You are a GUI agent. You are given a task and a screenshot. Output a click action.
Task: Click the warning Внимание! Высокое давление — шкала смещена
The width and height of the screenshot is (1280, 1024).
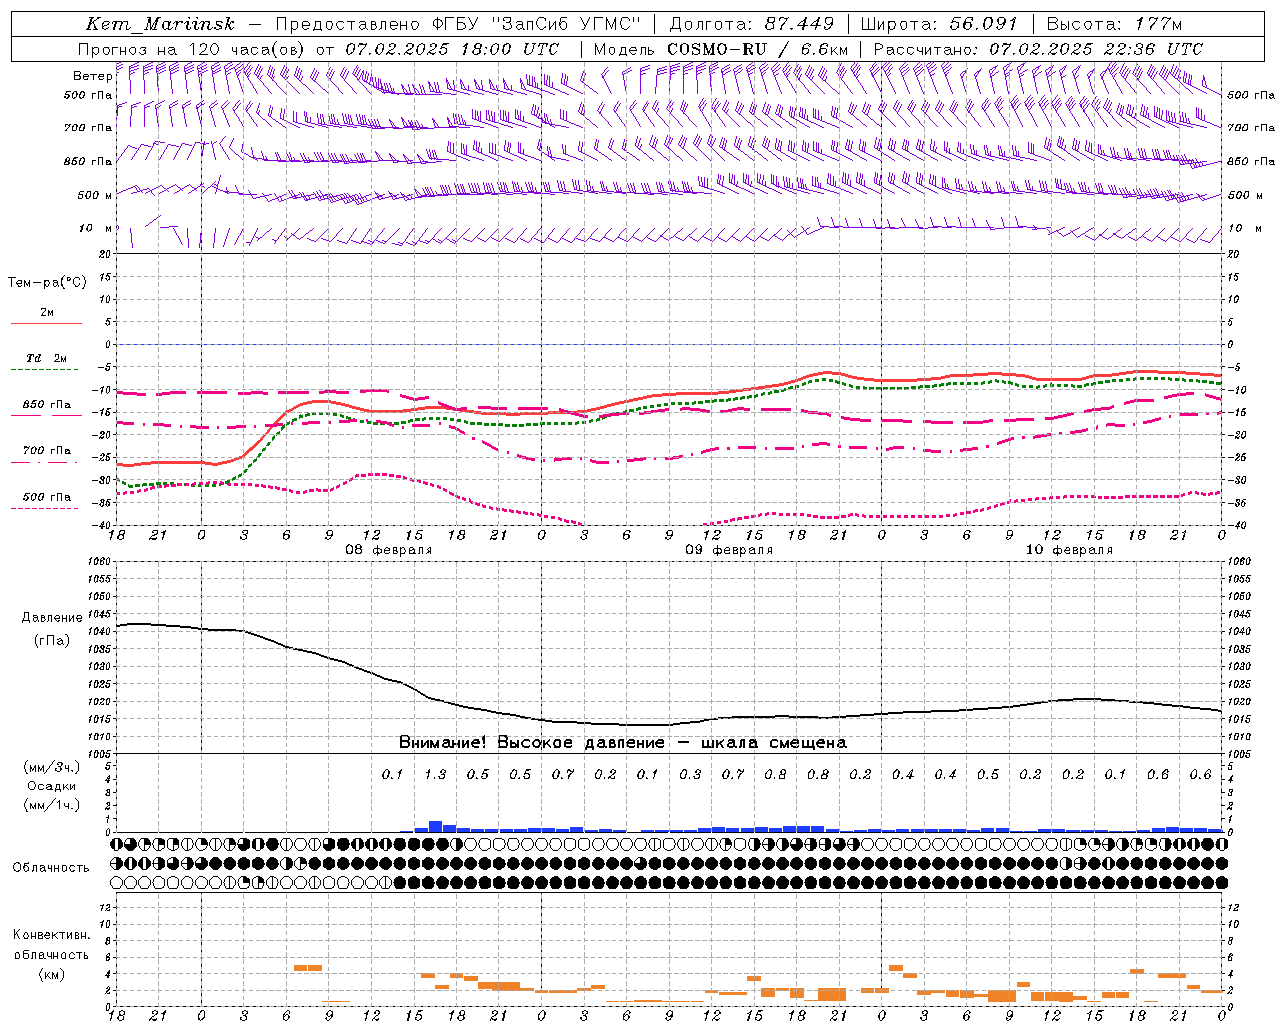coord(623,743)
